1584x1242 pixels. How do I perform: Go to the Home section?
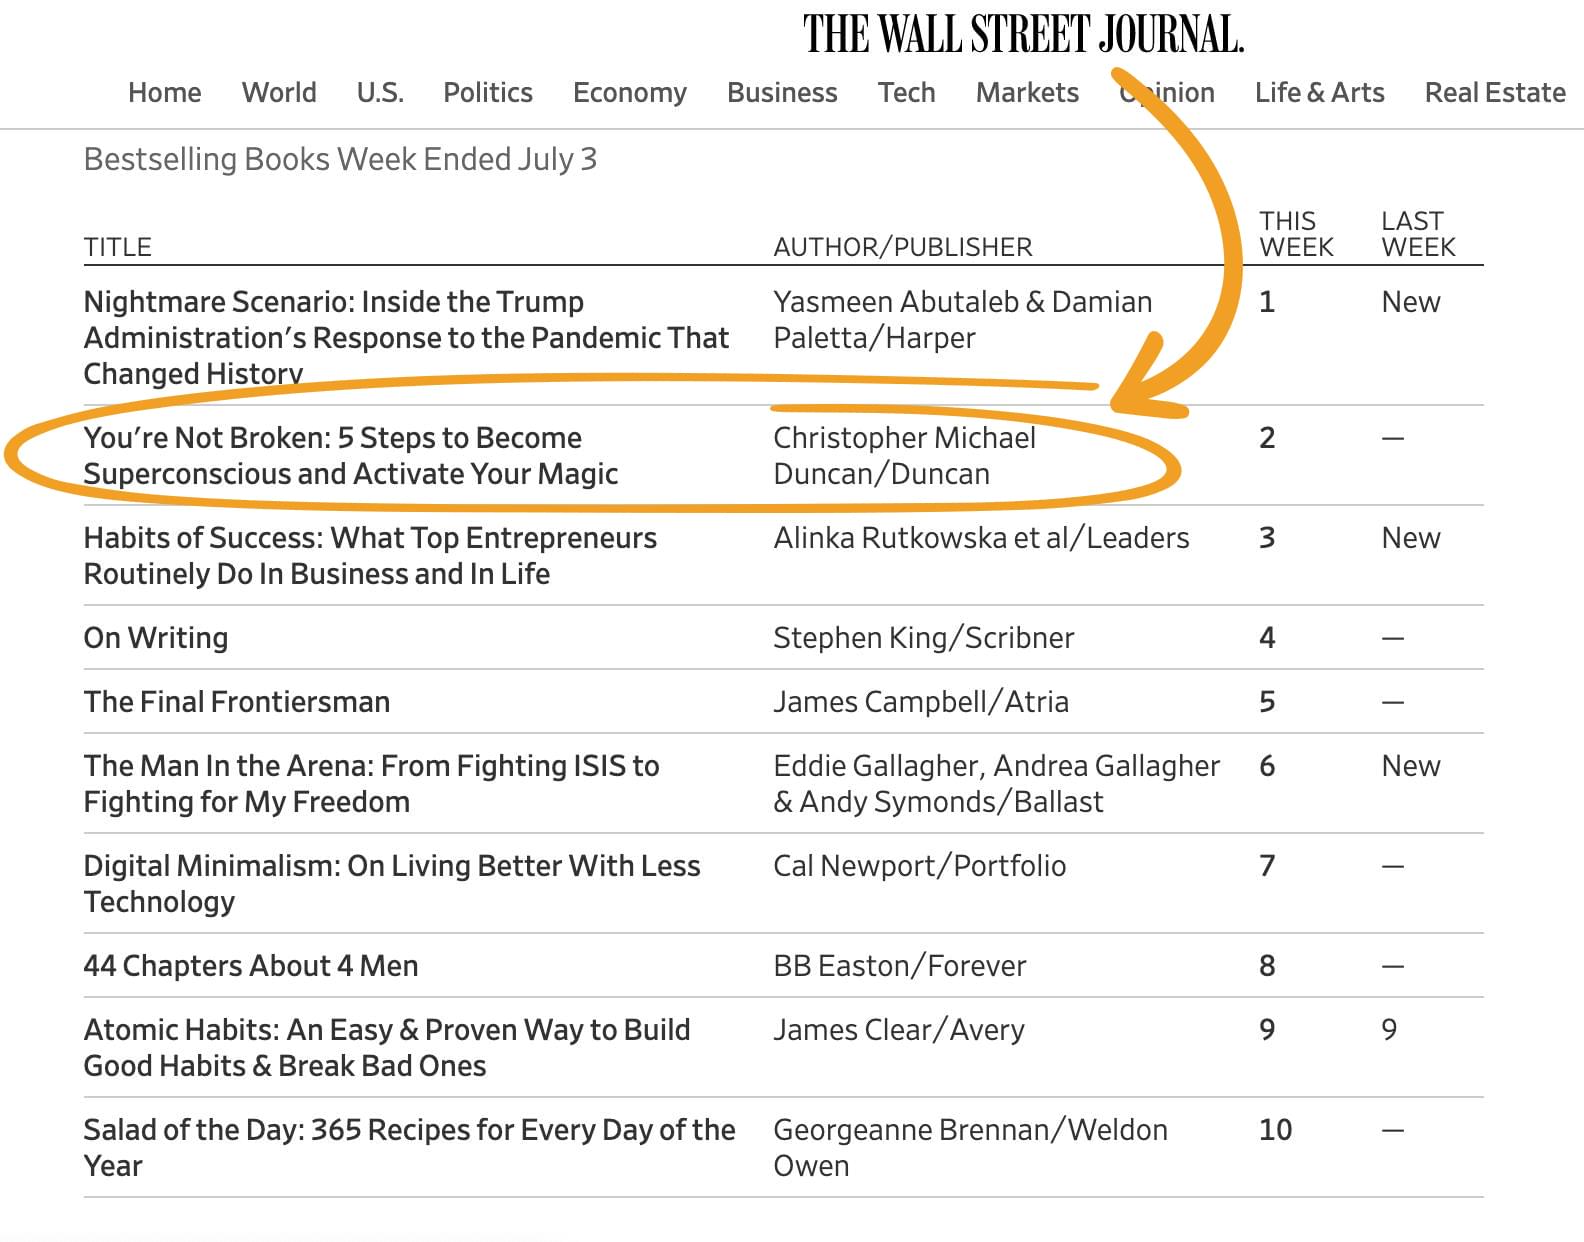(x=165, y=93)
